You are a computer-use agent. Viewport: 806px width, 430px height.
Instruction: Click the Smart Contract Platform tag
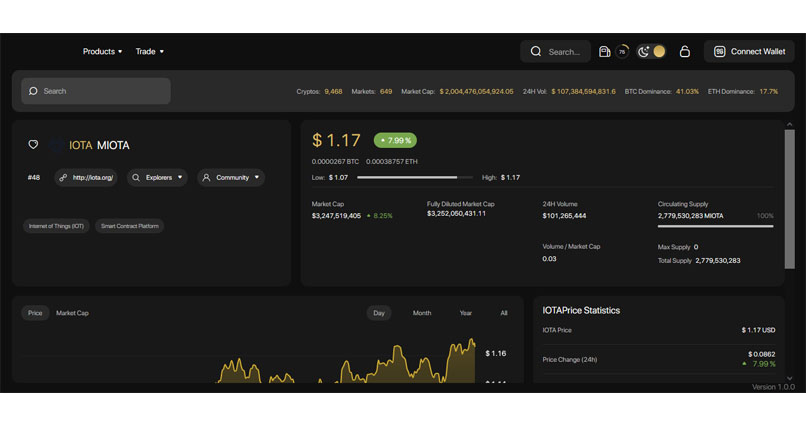(x=130, y=226)
